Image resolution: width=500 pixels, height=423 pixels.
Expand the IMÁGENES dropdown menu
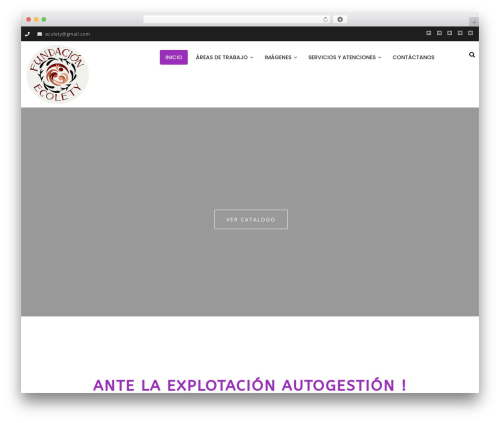click(x=281, y=57)
